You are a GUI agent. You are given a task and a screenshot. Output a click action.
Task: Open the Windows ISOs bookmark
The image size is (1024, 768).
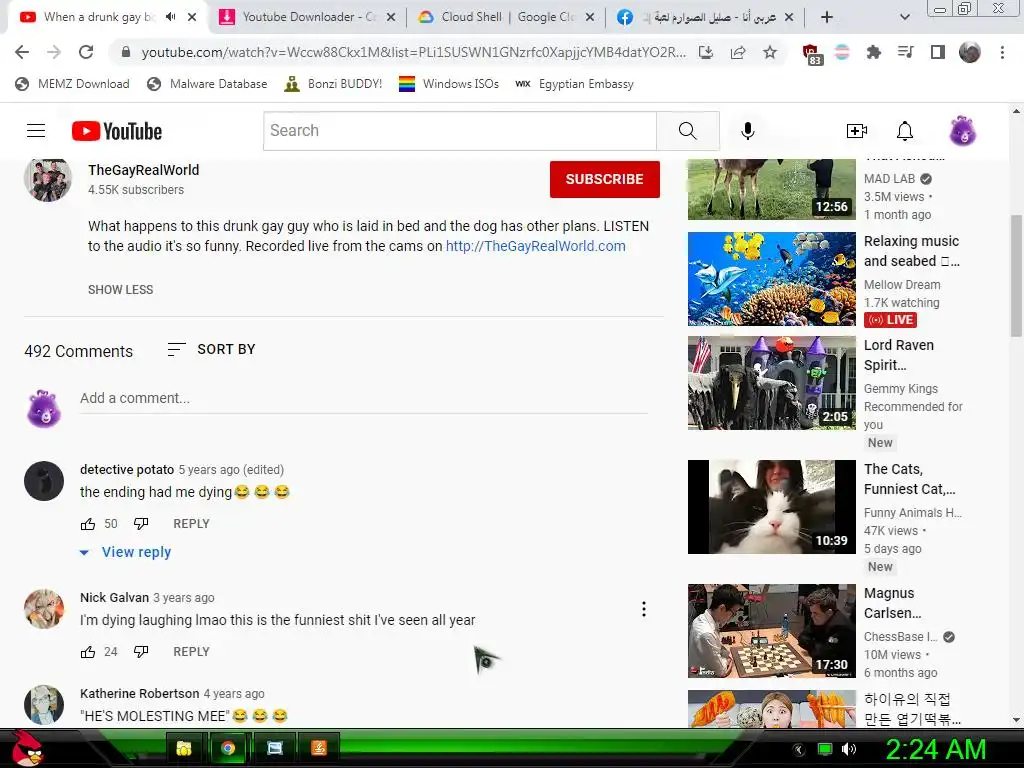pyautogui.click(x=449, y=84)
